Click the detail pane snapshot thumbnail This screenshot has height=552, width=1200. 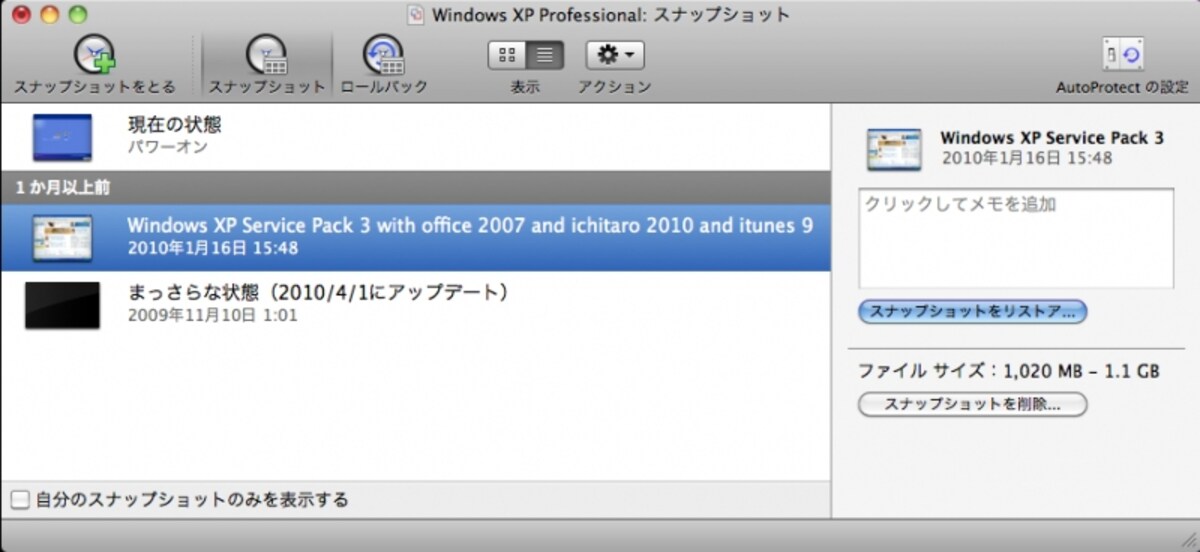(894, 149)
